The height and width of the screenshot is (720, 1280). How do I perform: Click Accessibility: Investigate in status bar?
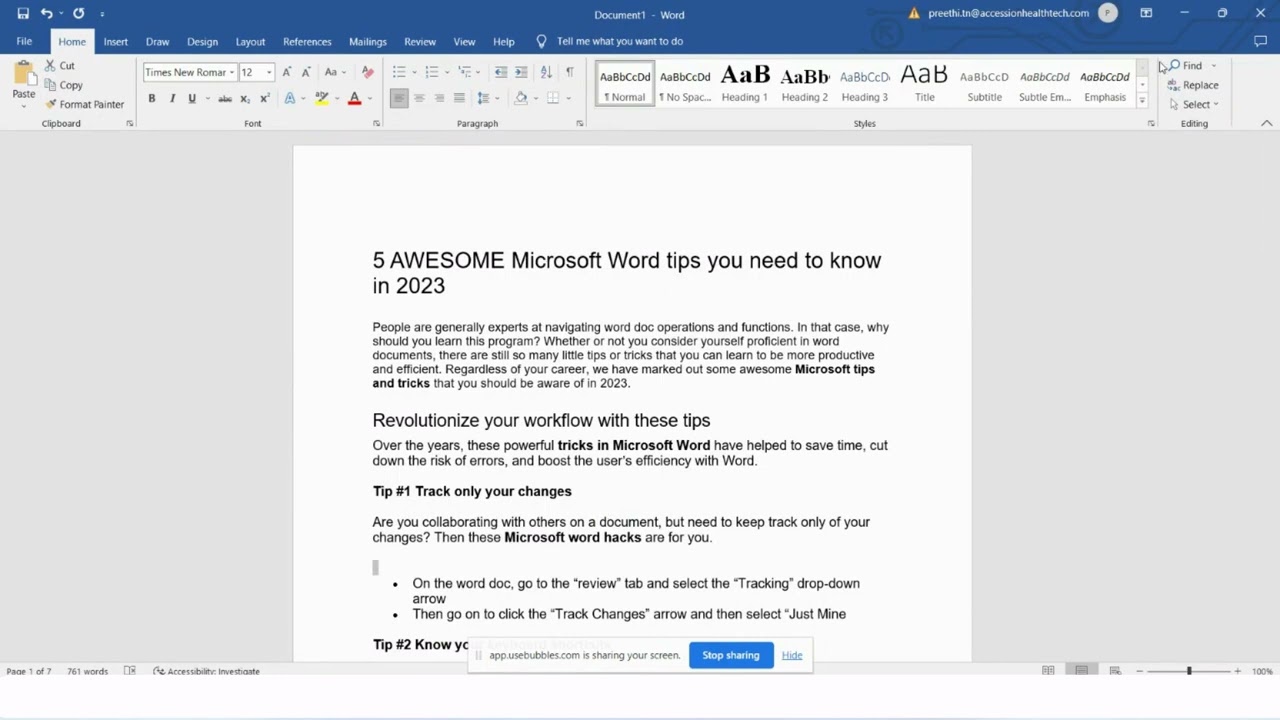206,671
